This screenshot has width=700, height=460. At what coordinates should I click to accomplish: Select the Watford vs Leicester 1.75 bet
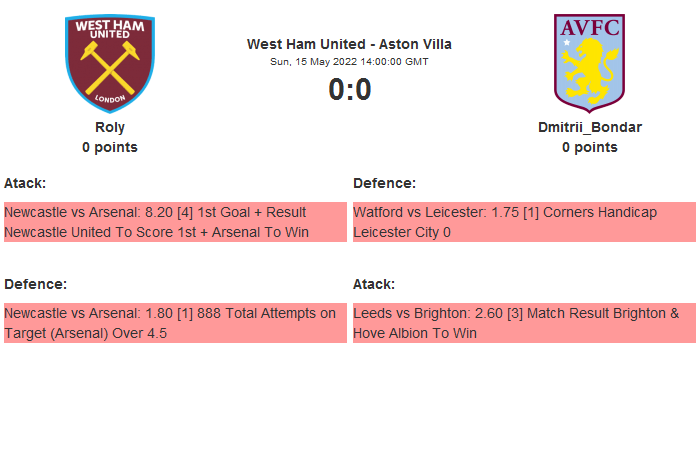[505, 212]
